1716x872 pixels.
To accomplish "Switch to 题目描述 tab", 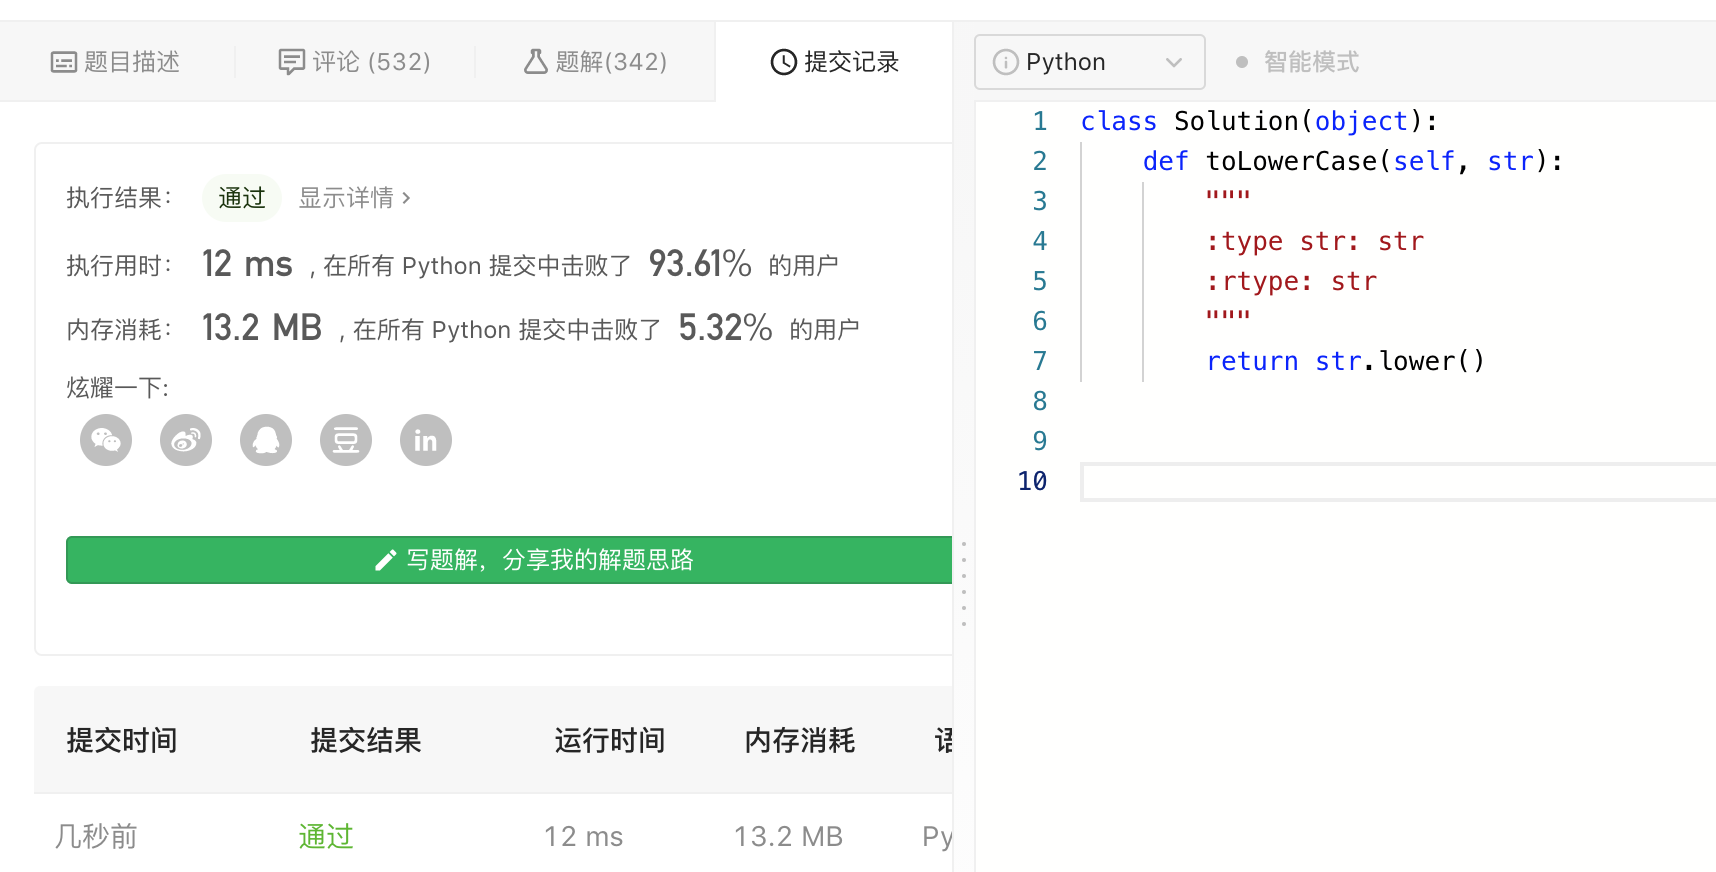I will click(116, 62).
